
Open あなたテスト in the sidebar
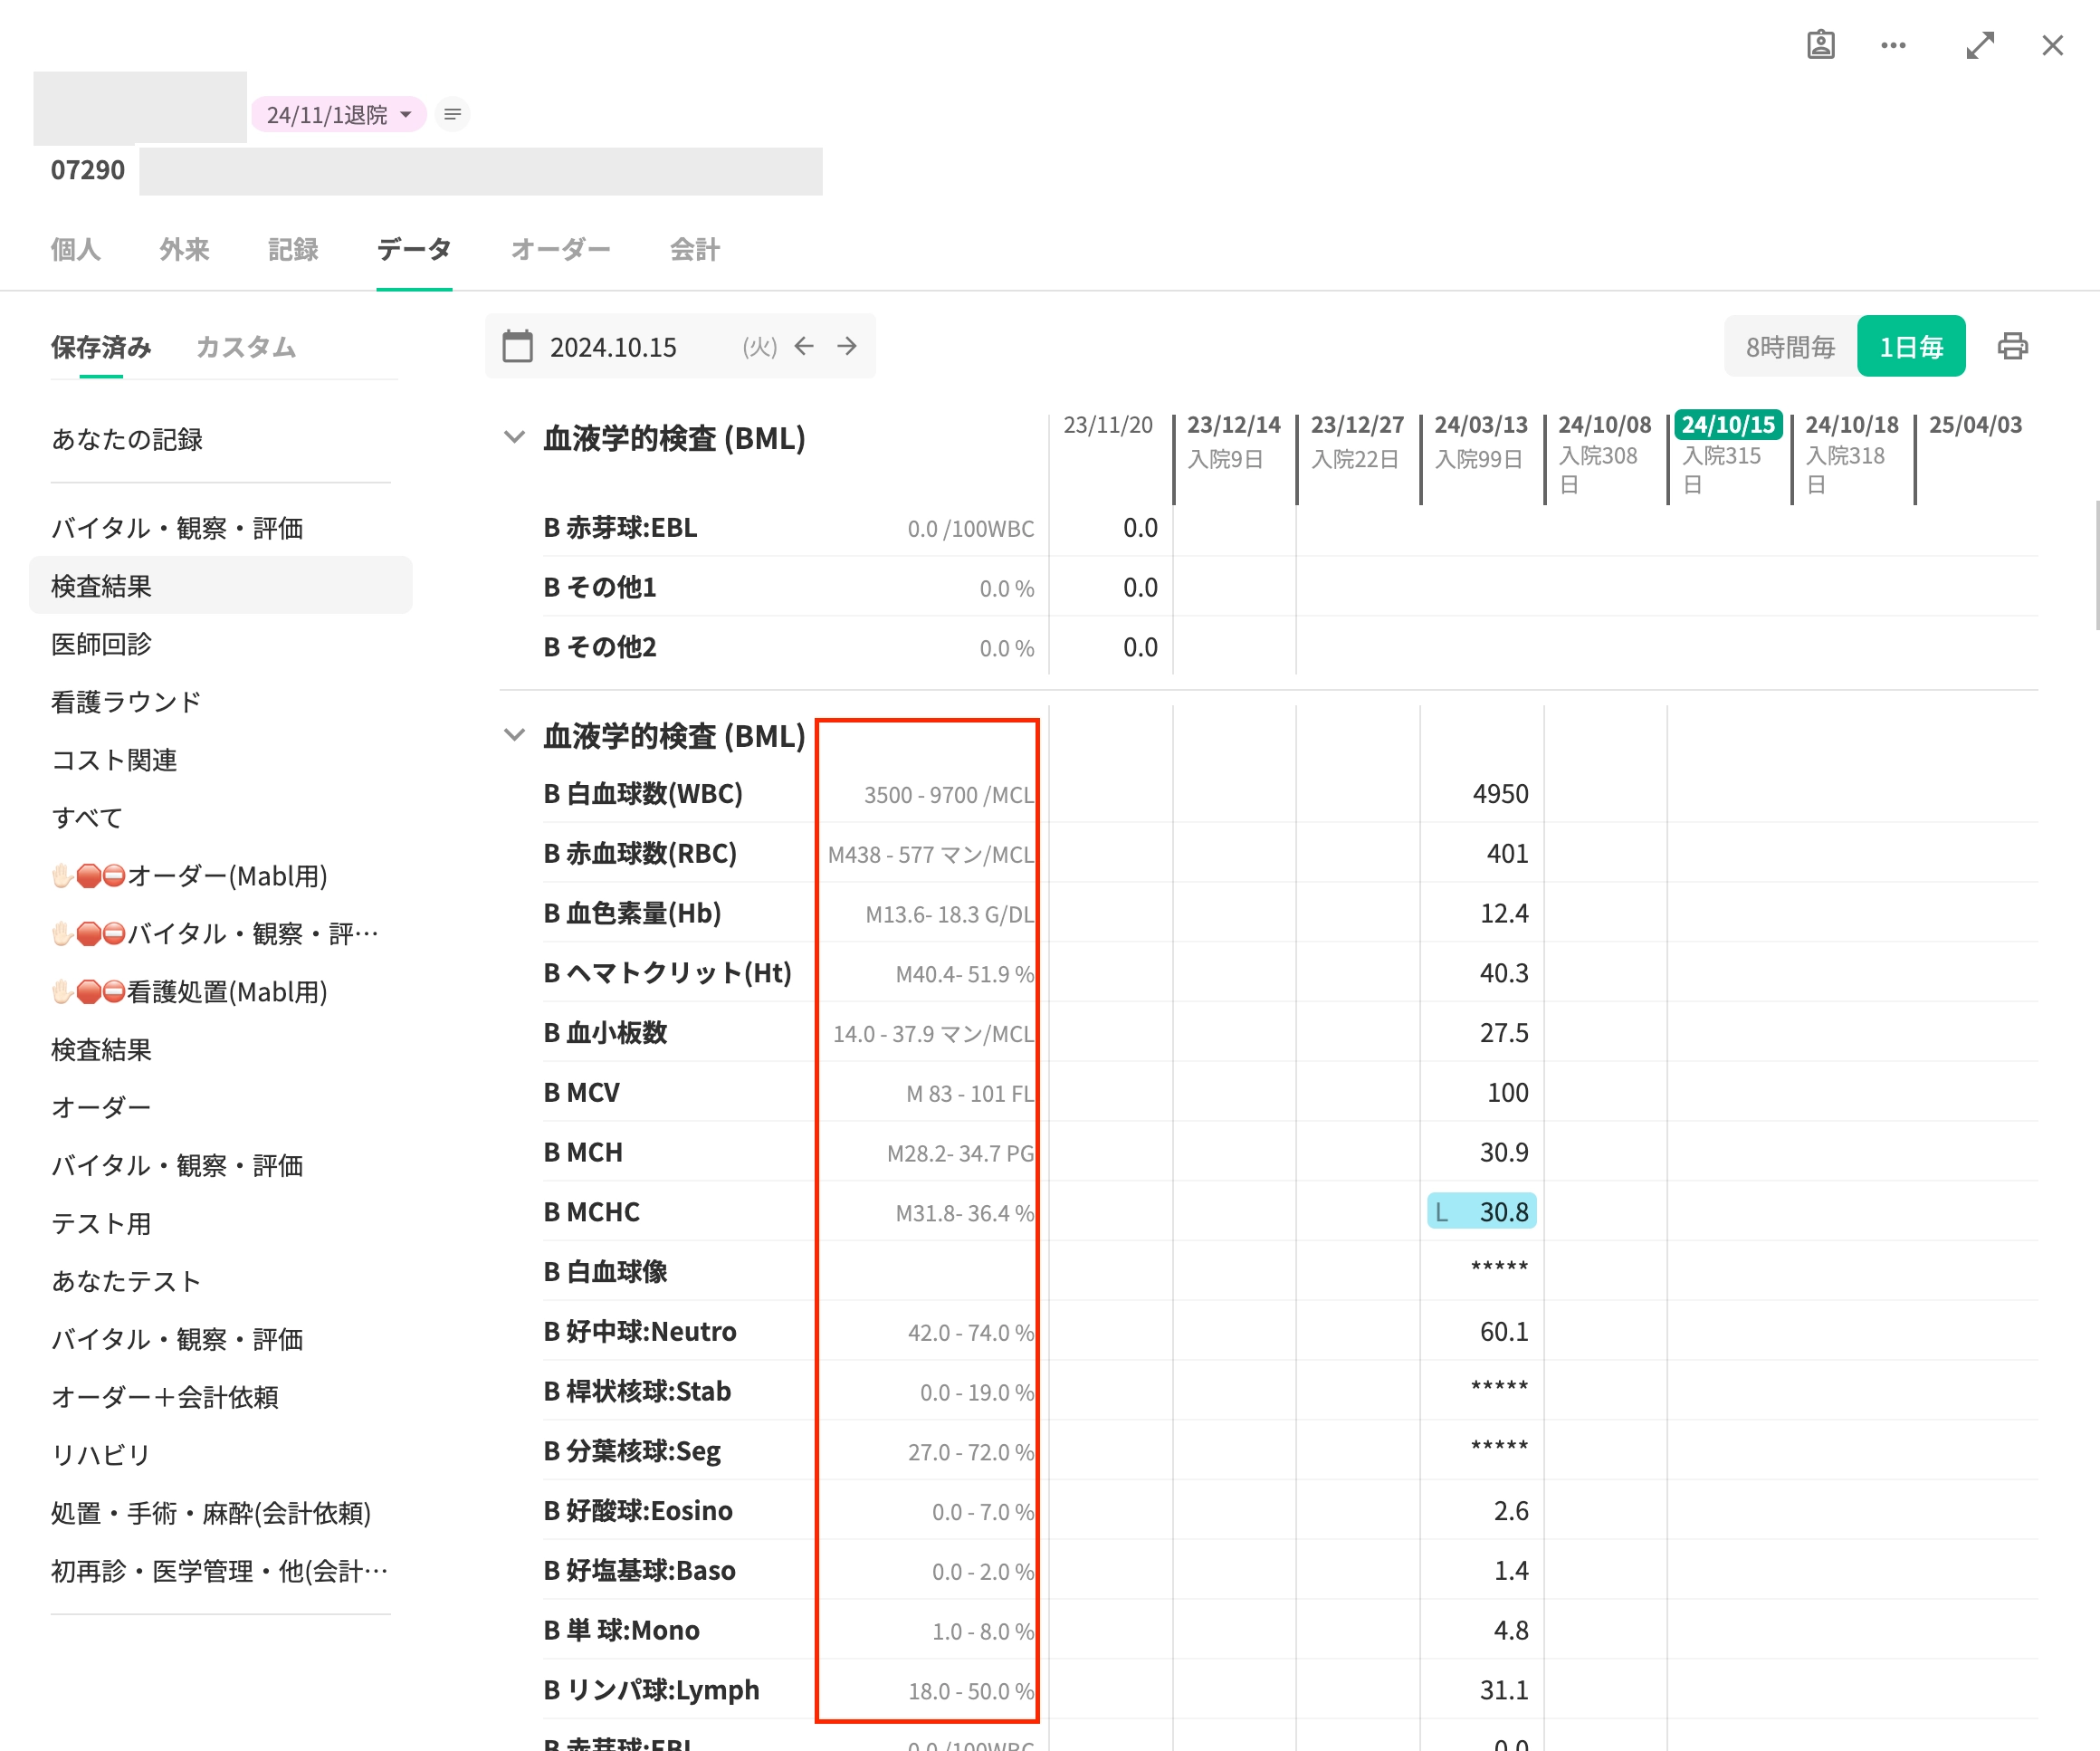tap(126, 1282)
